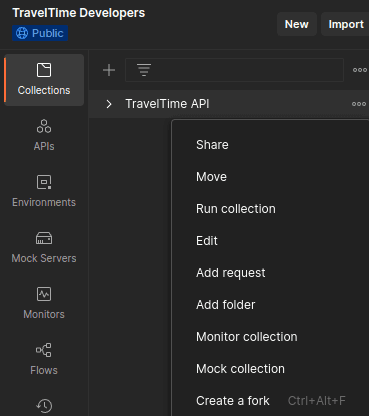Click the Import button
Screen dimensions: 369x416
345,24
